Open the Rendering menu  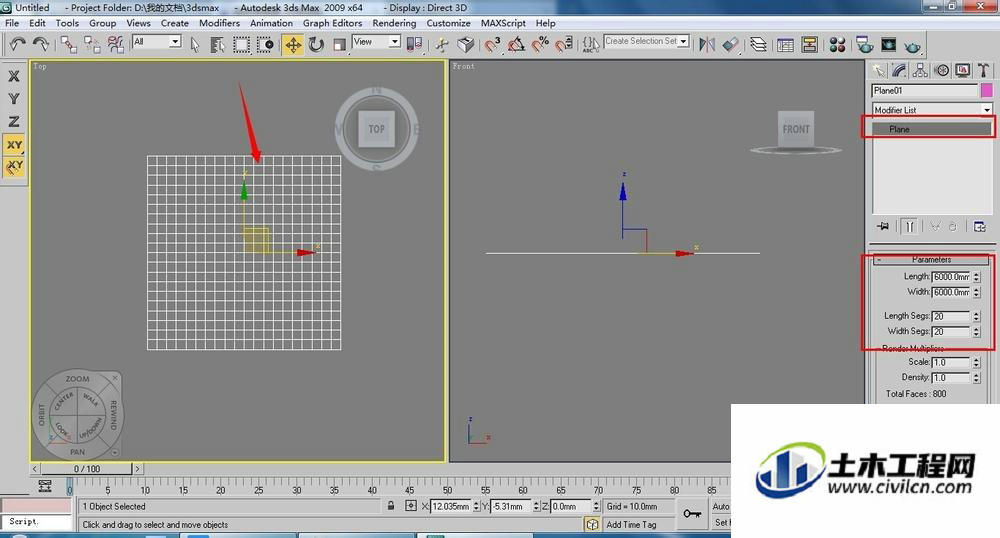click(394, 23)
